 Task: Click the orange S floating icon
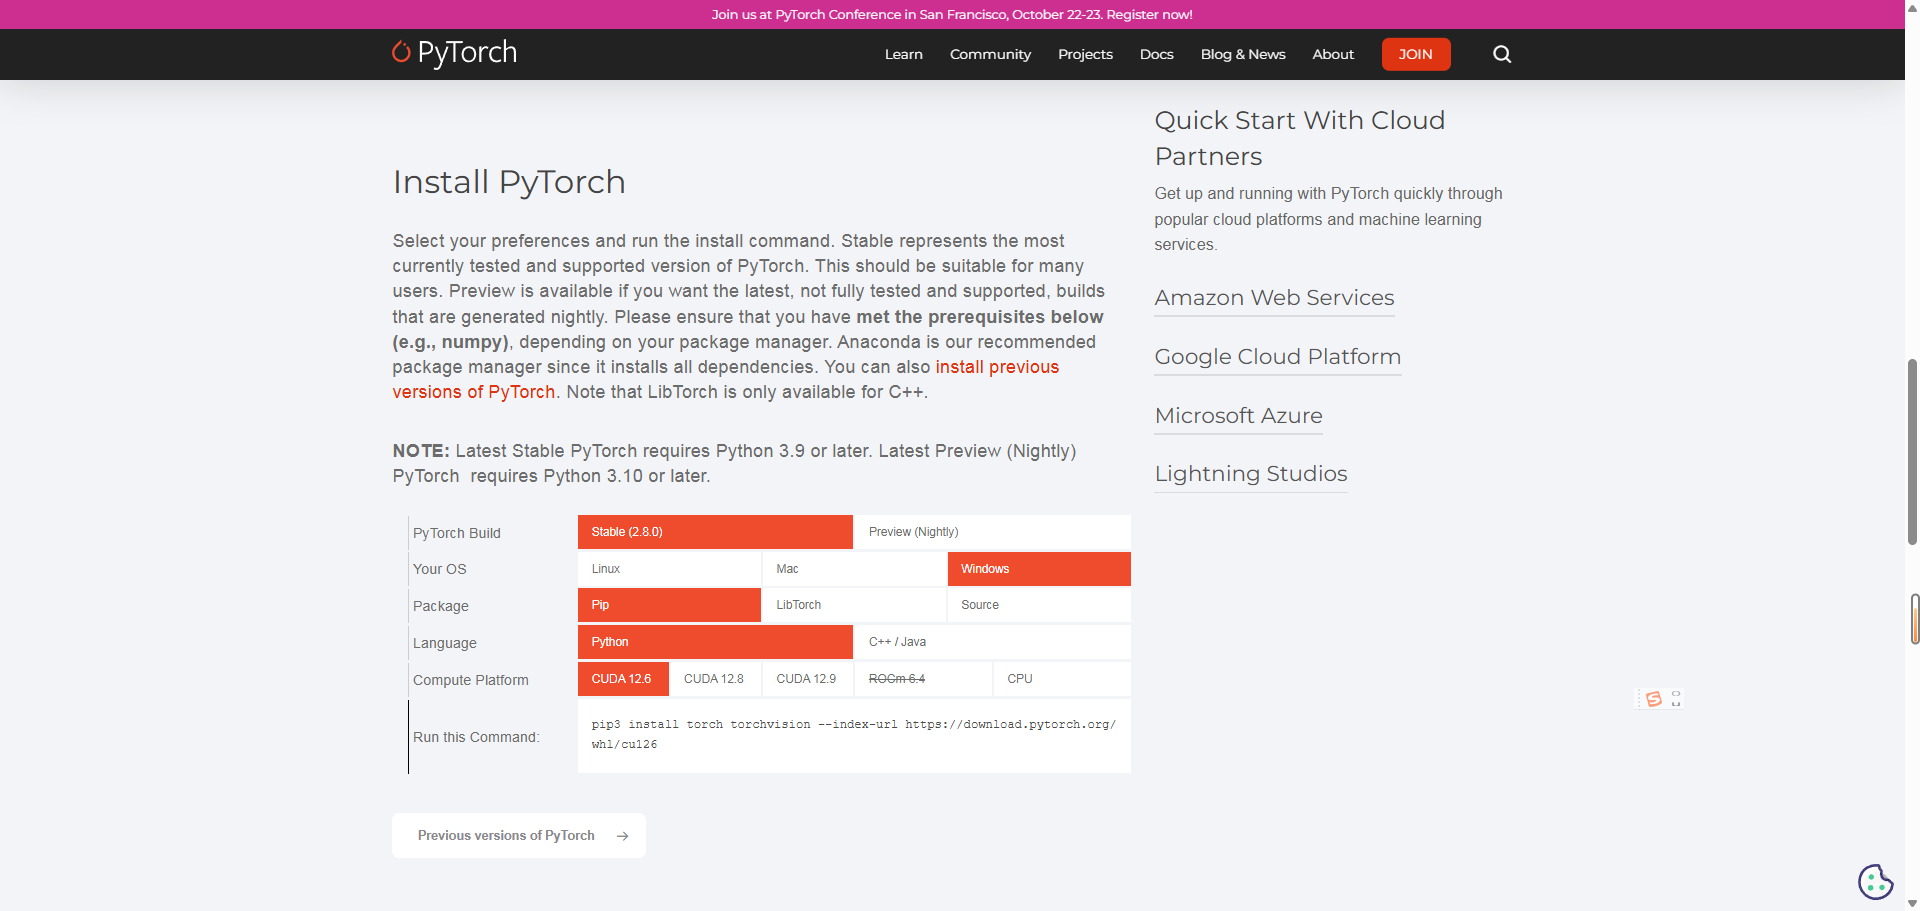[1654, 699]
